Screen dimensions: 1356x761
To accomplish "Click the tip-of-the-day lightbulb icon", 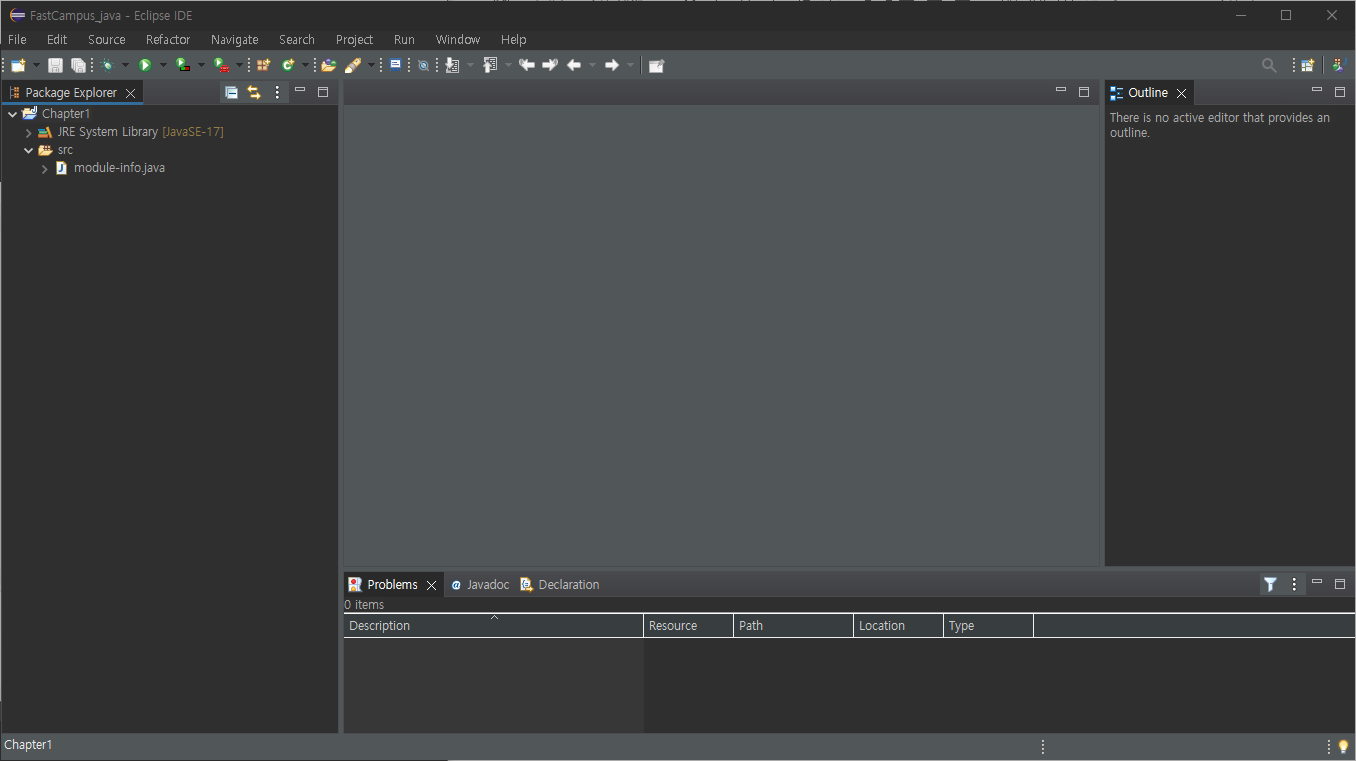I will click(1343, 746).
